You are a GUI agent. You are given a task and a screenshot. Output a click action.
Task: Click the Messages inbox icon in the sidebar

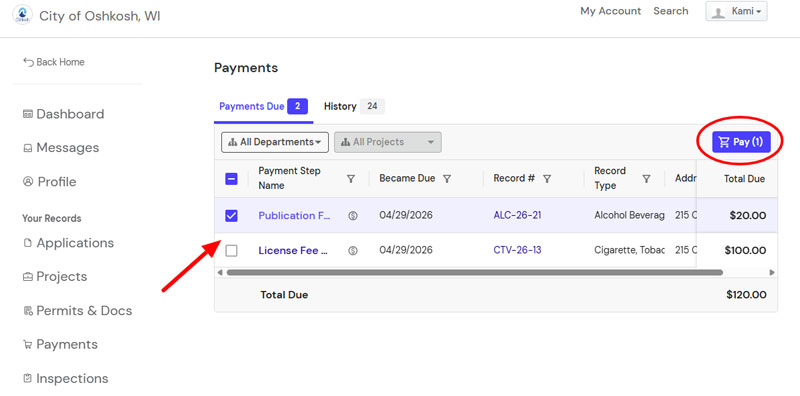click(28, 148)
